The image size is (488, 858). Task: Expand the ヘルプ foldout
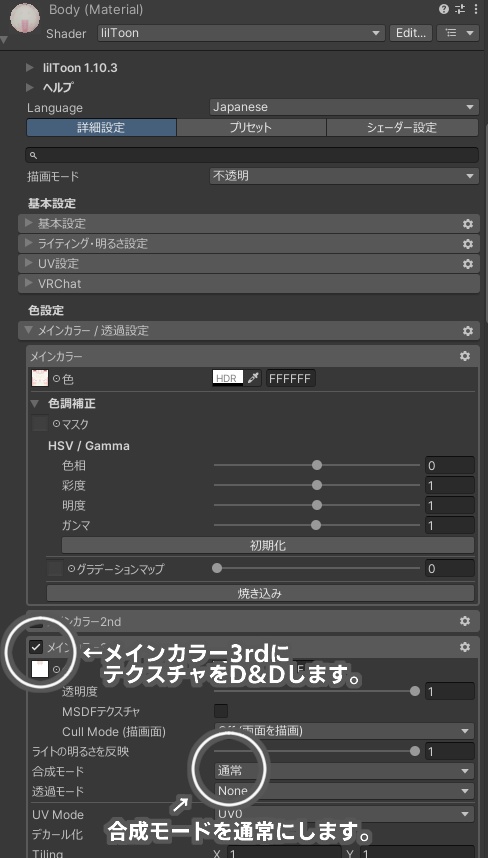tap(30, 87)
